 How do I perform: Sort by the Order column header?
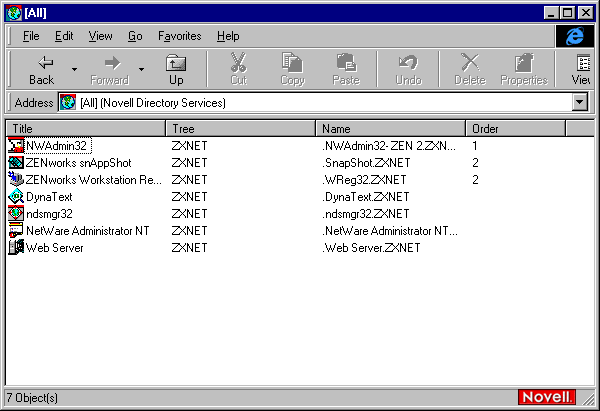(x=515, y=129)
